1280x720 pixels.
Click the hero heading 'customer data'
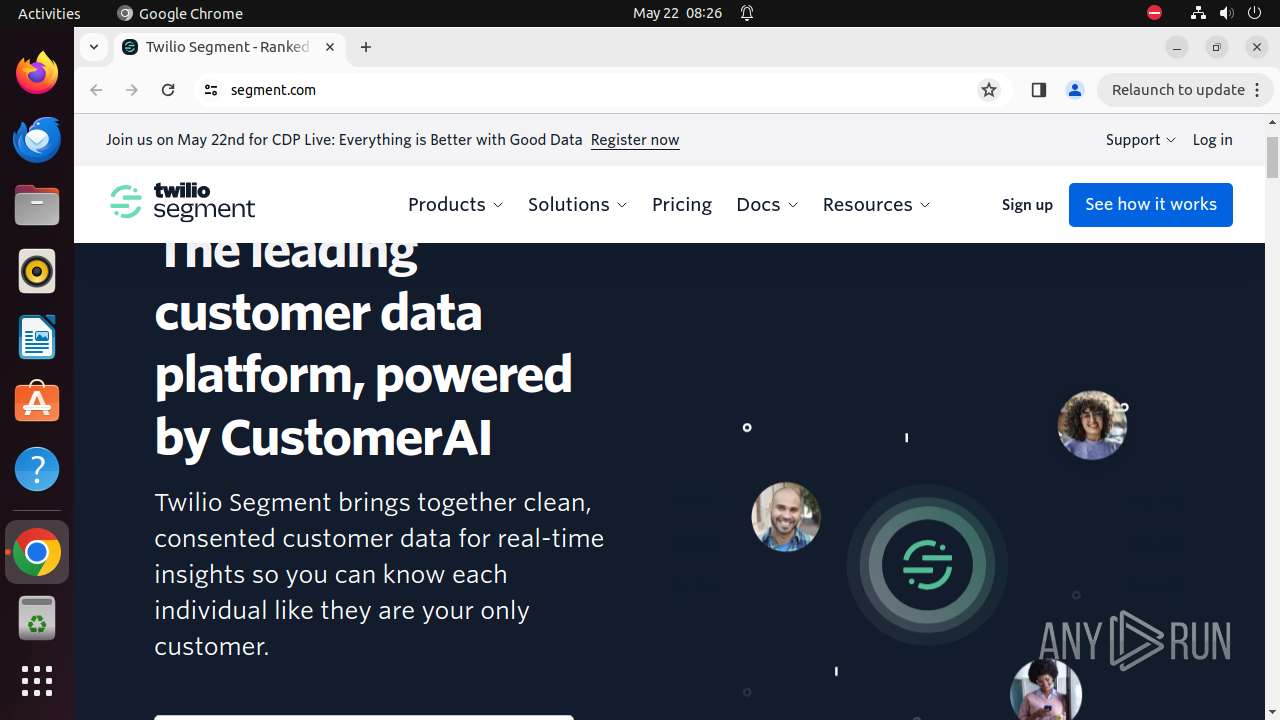(318, 313)
